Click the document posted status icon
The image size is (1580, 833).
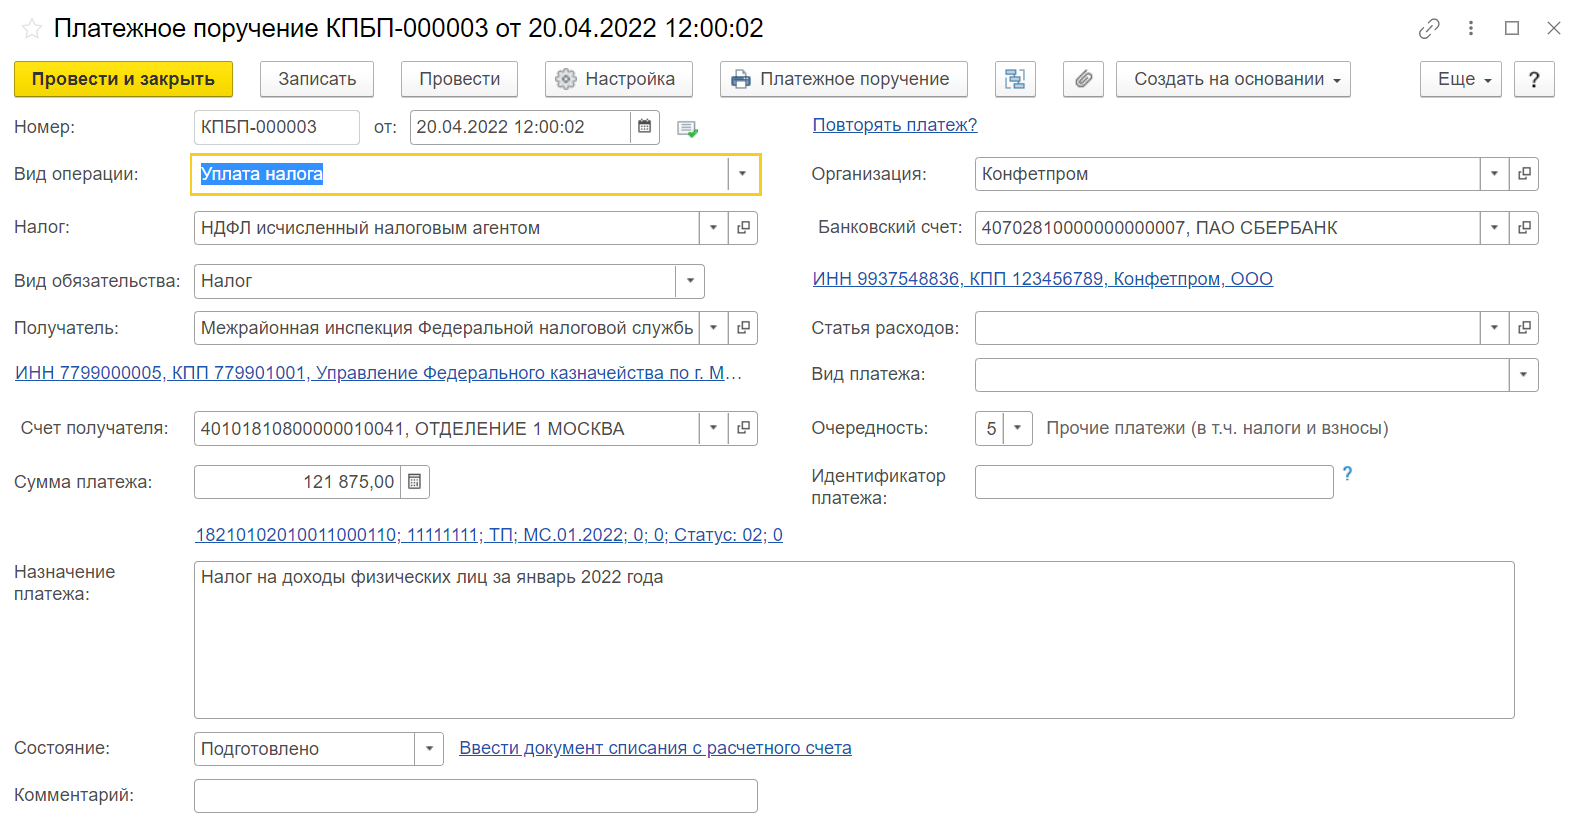click(x=687, y=129)
